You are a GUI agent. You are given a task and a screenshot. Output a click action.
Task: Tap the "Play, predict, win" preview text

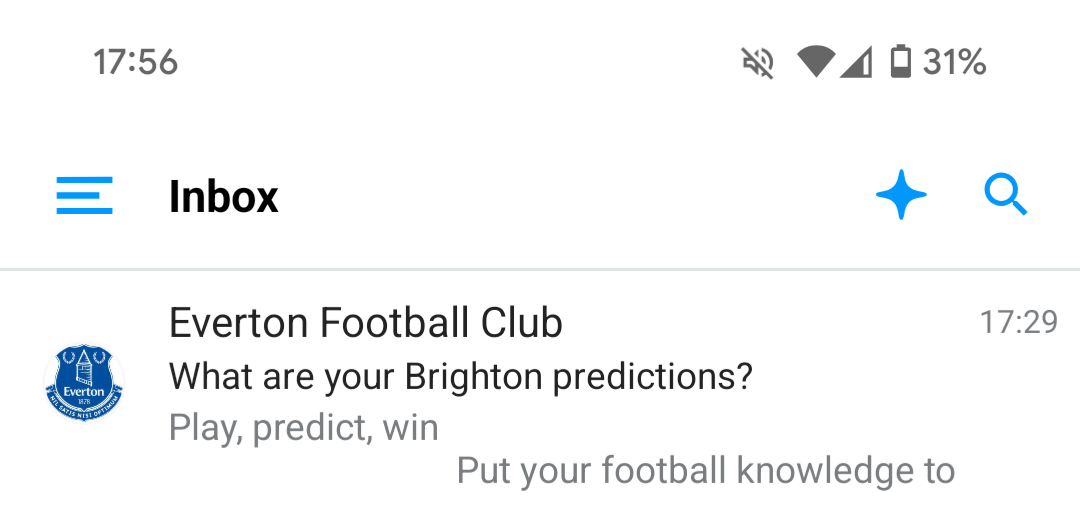pos(304,428)
